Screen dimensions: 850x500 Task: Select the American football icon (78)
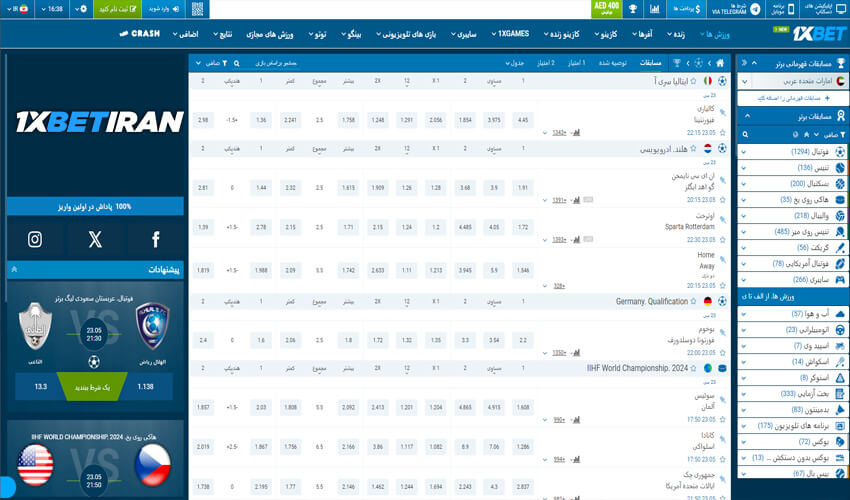[x=840, y=264]
